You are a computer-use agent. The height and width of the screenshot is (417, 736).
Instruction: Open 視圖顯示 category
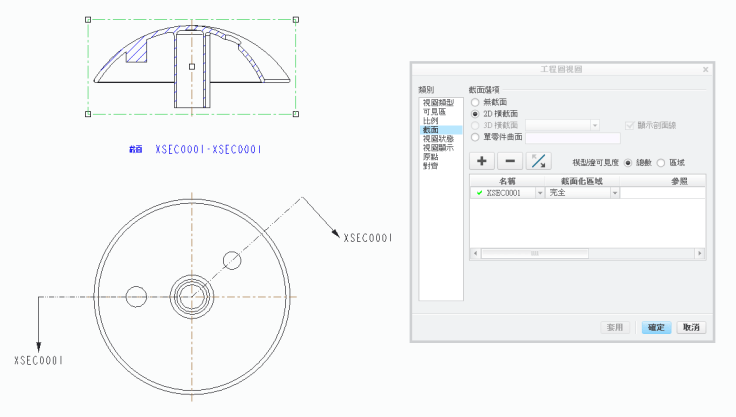(438, 147)
